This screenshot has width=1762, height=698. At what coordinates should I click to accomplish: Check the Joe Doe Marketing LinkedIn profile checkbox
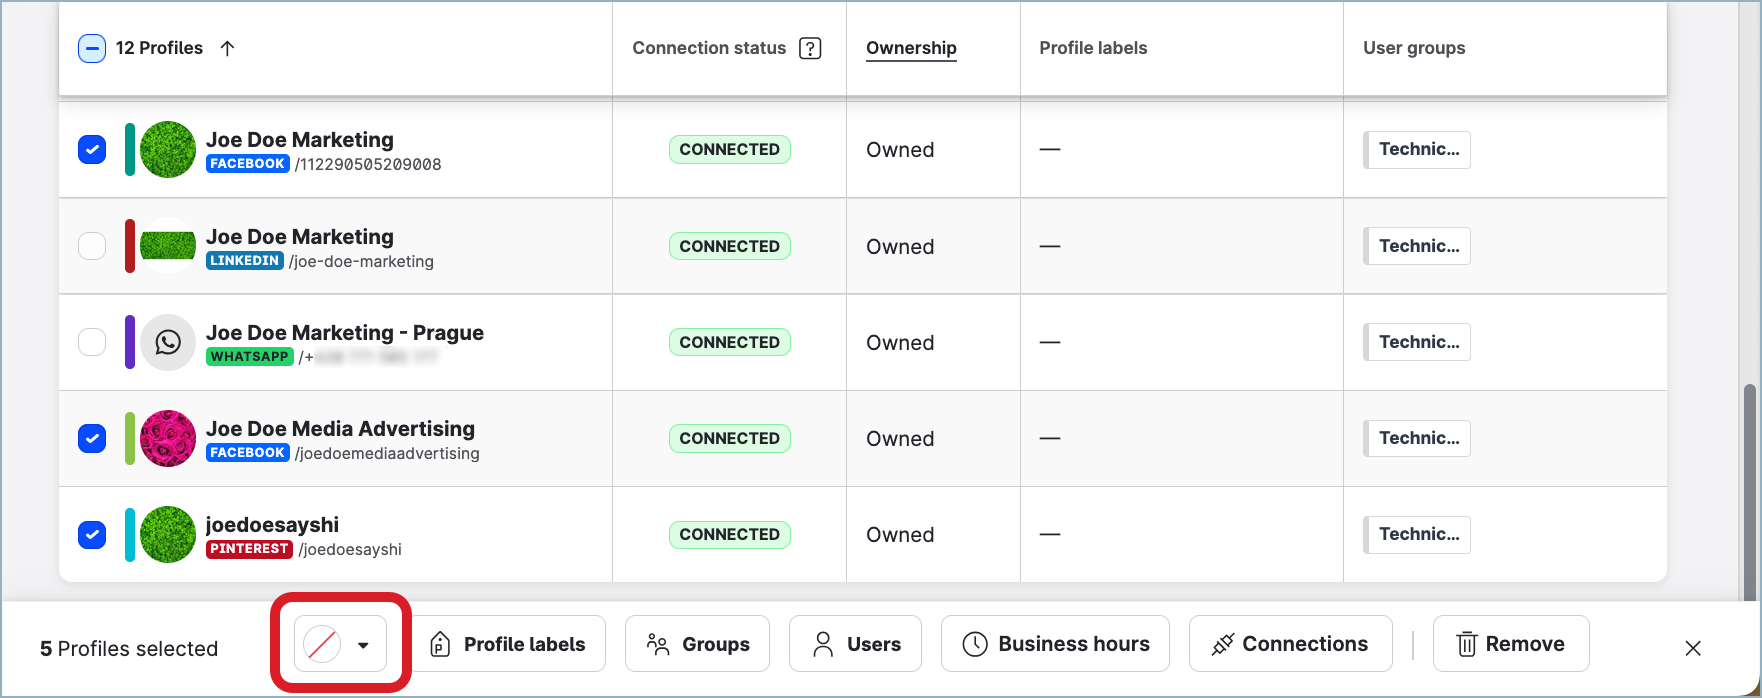click(92, 246)
